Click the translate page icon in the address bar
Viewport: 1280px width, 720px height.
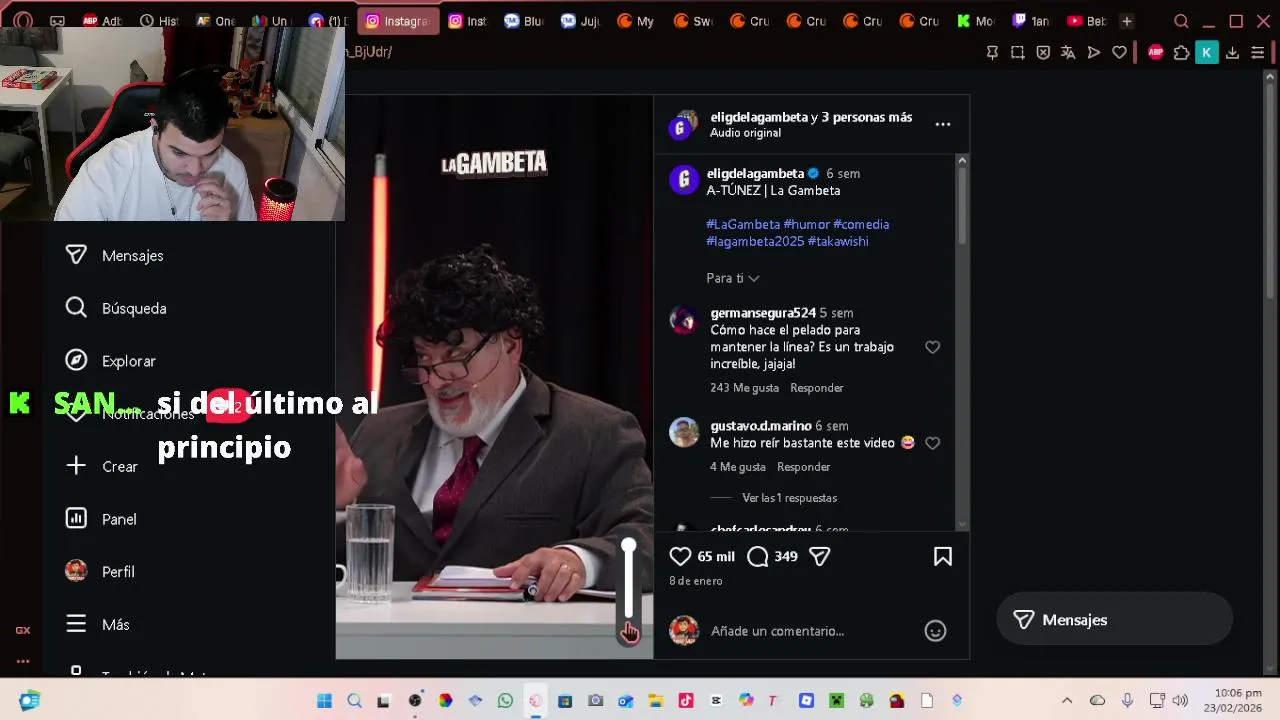1068,52
